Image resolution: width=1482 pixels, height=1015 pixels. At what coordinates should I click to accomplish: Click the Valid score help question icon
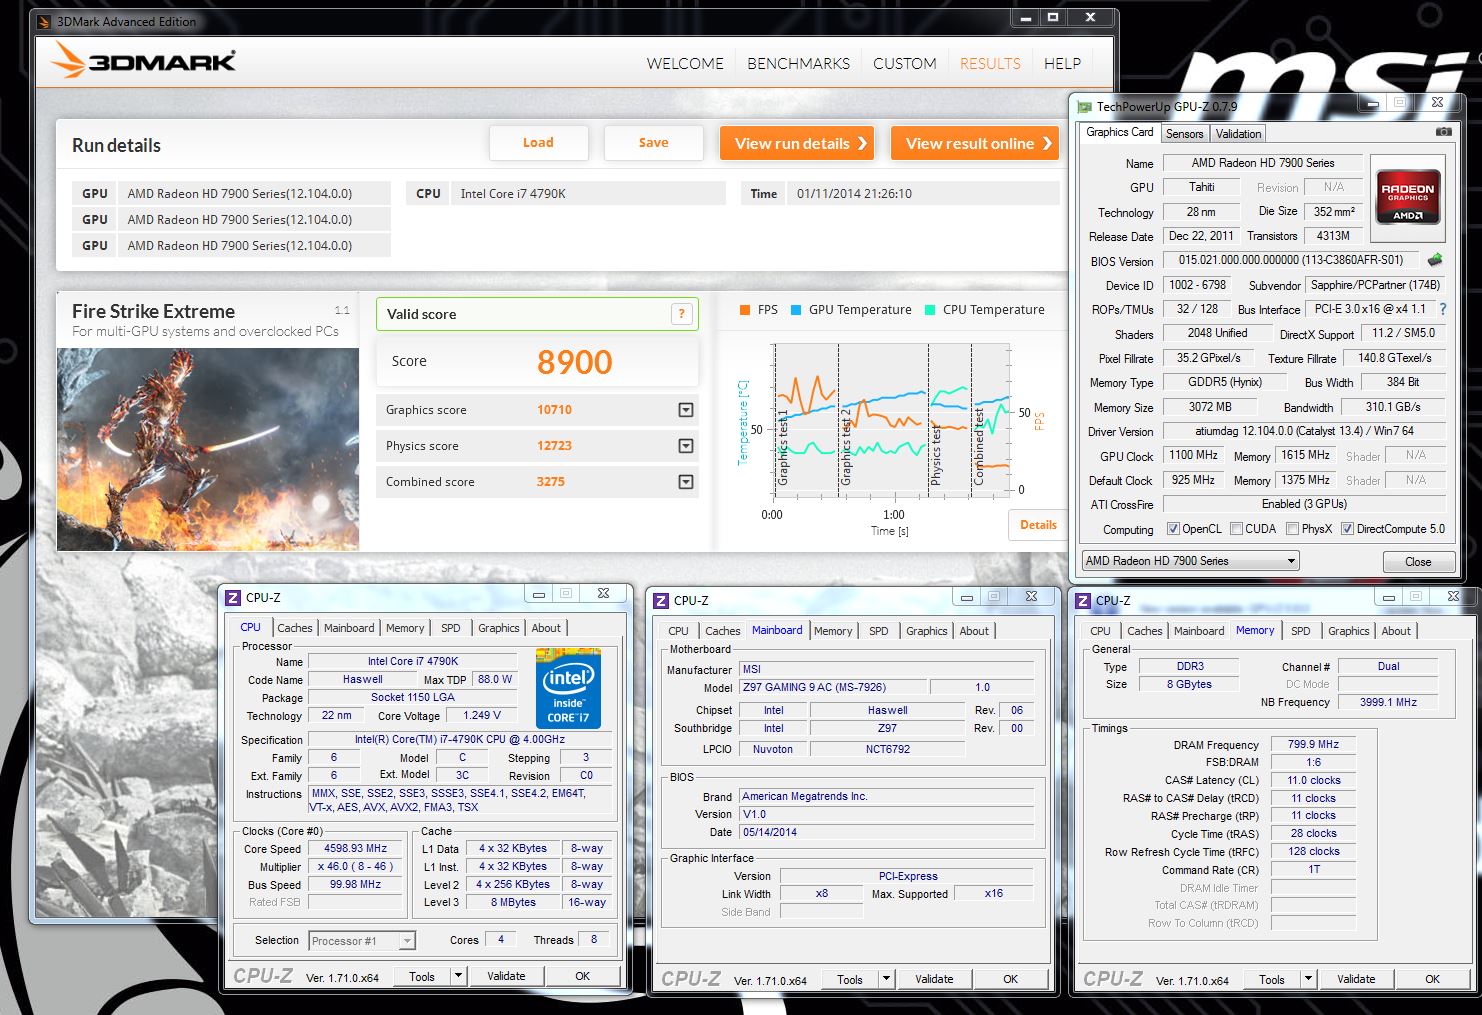[x=682, y=314]
